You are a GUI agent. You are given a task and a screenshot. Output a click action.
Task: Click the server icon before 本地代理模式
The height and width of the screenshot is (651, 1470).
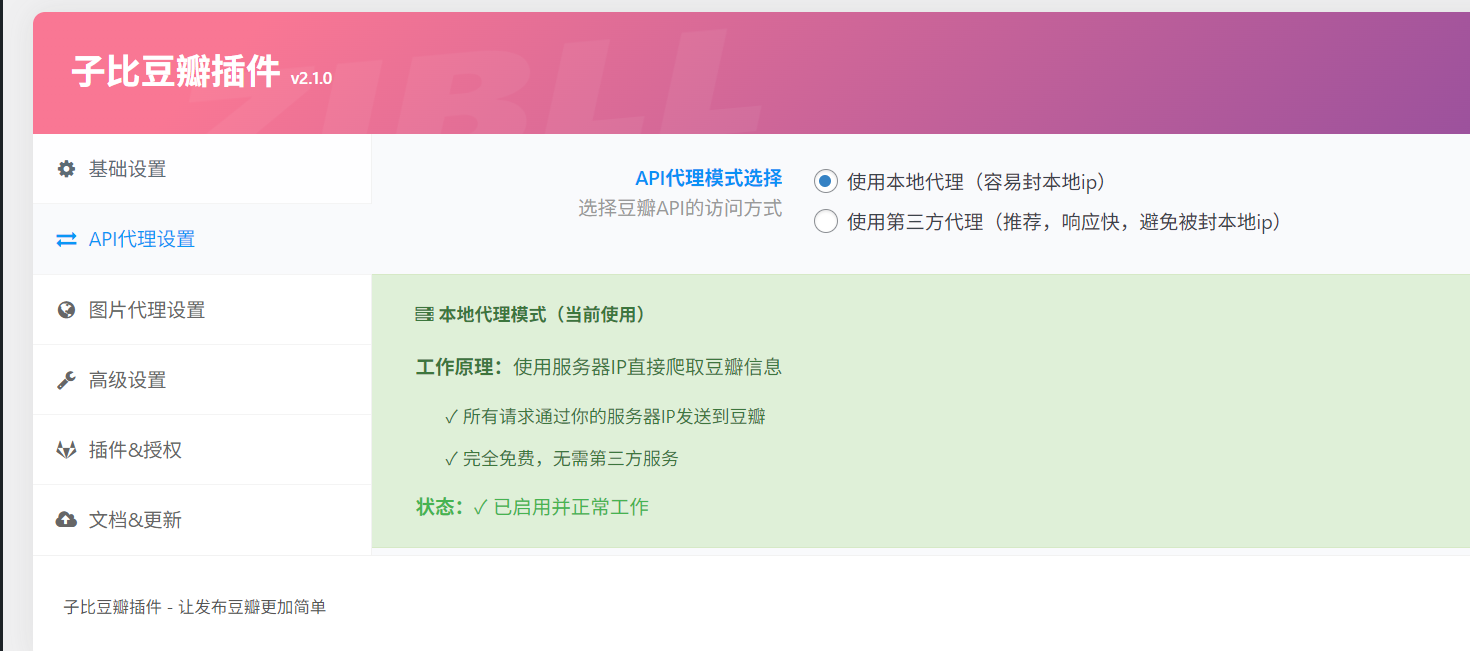[x=423, y=313]
